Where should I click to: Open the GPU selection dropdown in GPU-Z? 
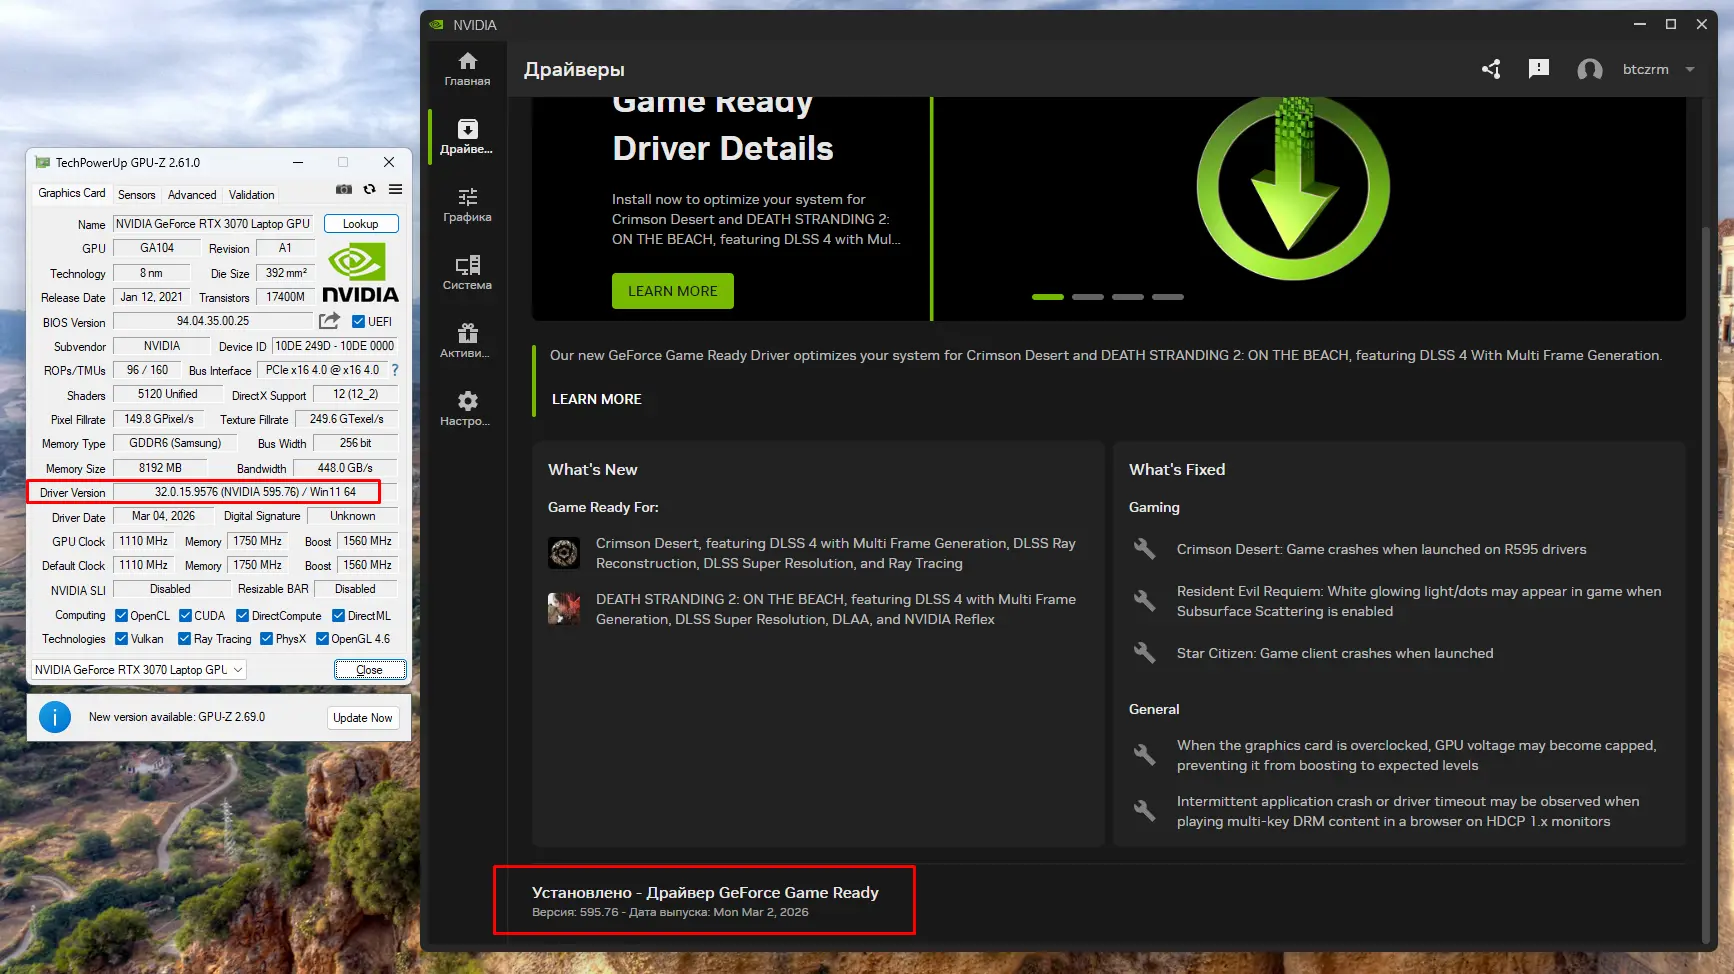tap(139, 670)
